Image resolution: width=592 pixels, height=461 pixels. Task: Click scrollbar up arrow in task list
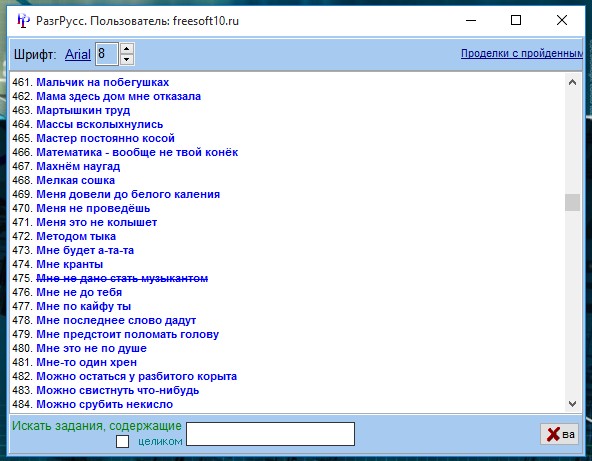(572, 82)
